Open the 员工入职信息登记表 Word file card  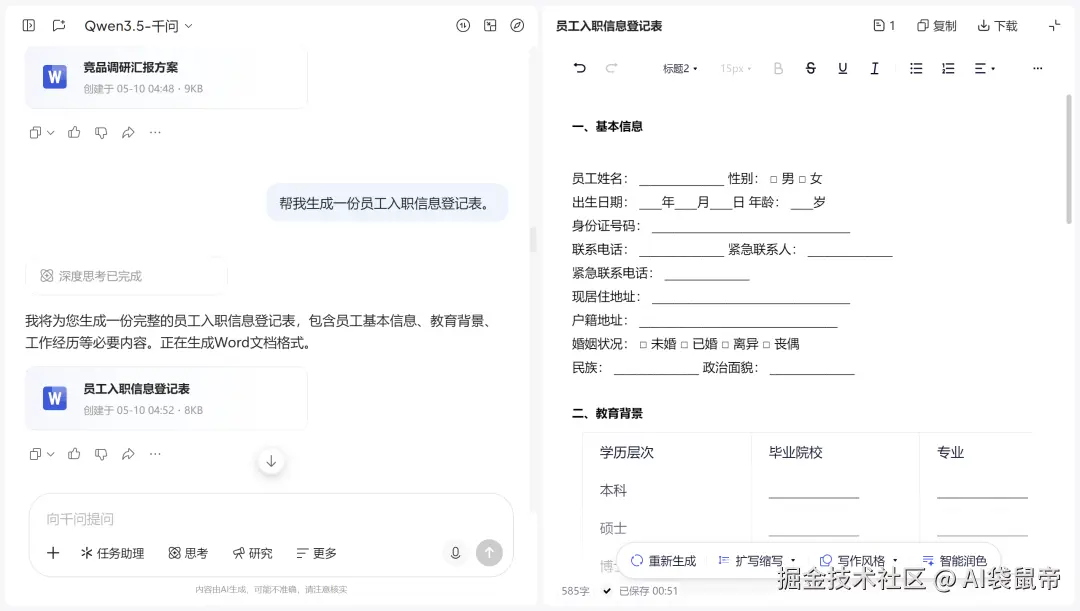(x=166, y=399)
